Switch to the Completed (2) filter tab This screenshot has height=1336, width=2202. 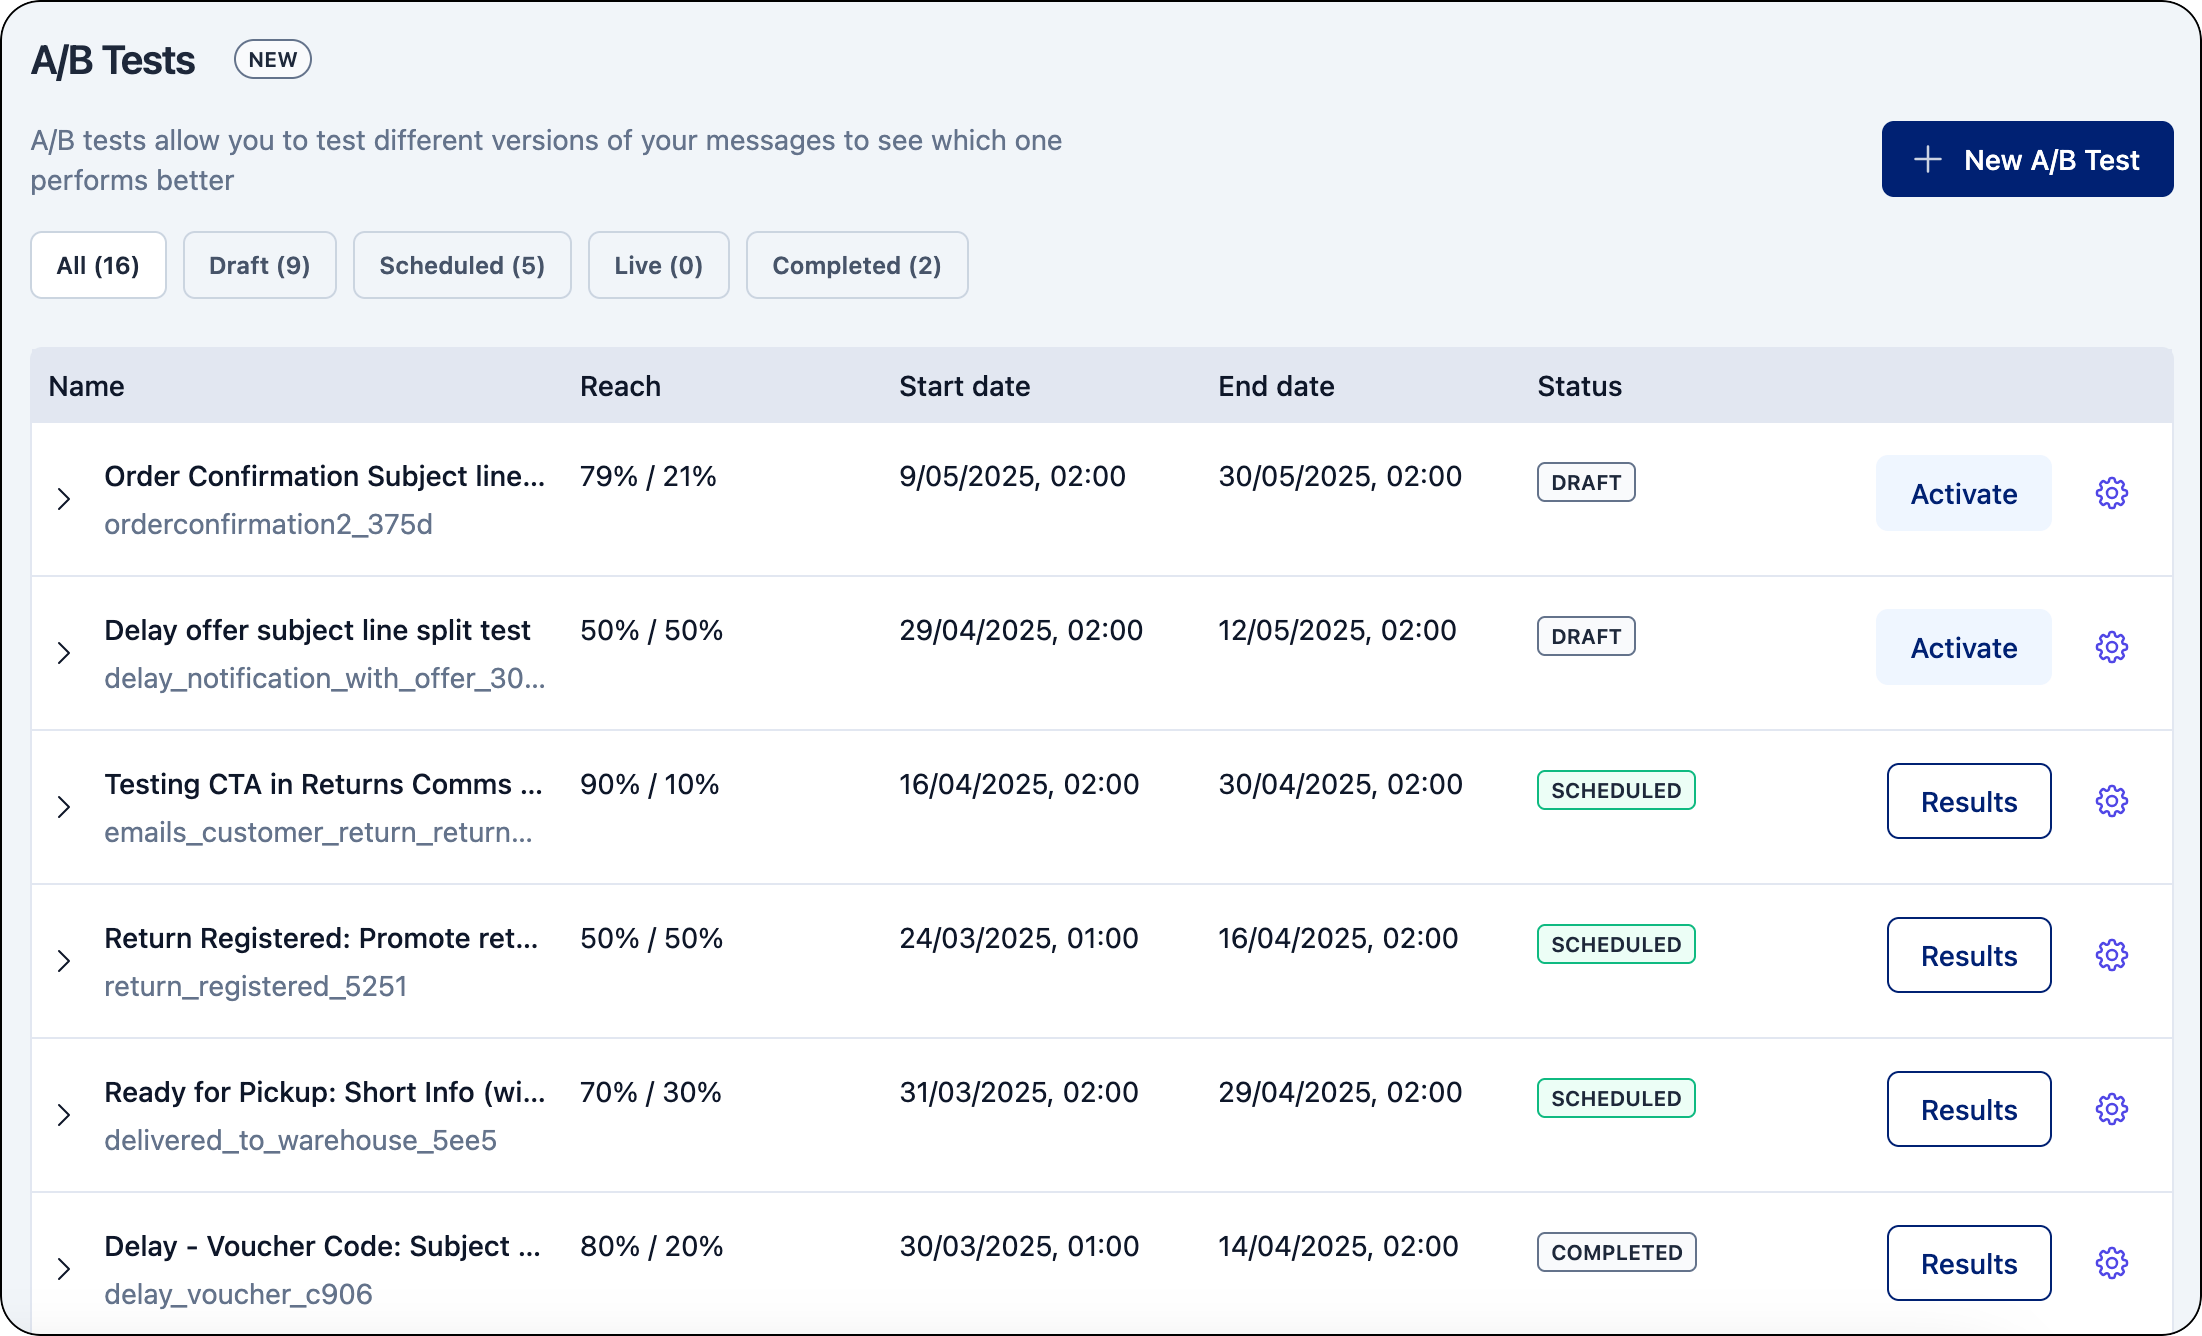pos(856,265)
